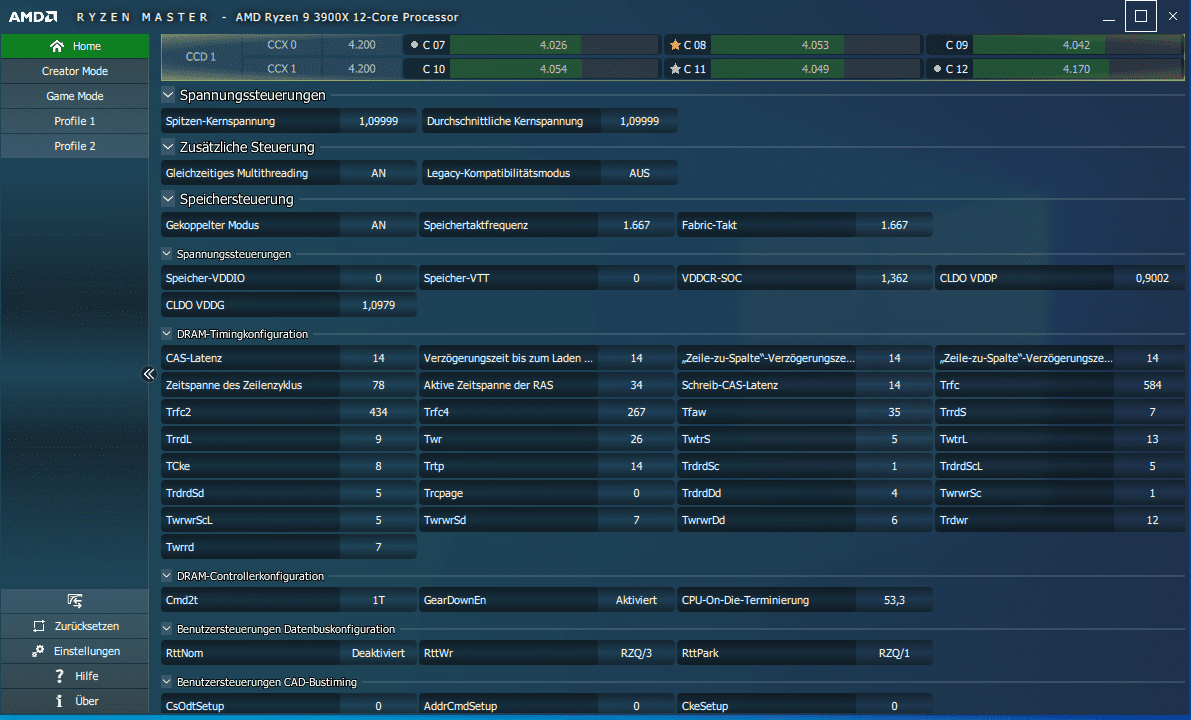Switch to Creator Mode
This screenshot has width=1191, height=720.
74,71
